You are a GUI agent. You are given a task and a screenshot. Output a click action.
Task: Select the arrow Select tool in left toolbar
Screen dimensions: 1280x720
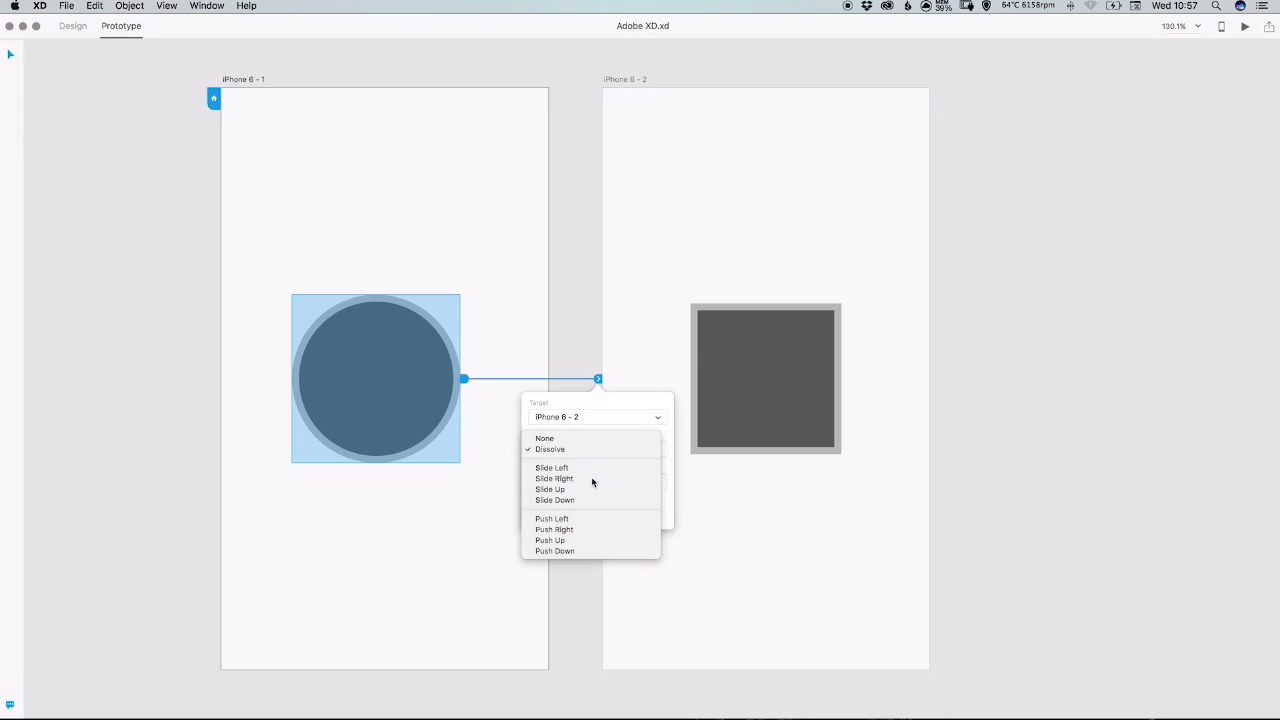[x=10, y=54]
